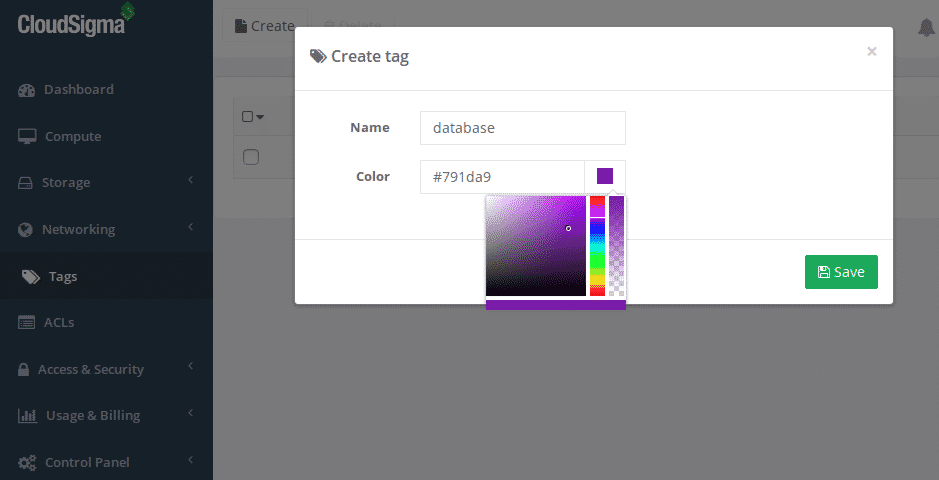Open Usage & Billing menu item

[93, 415]
